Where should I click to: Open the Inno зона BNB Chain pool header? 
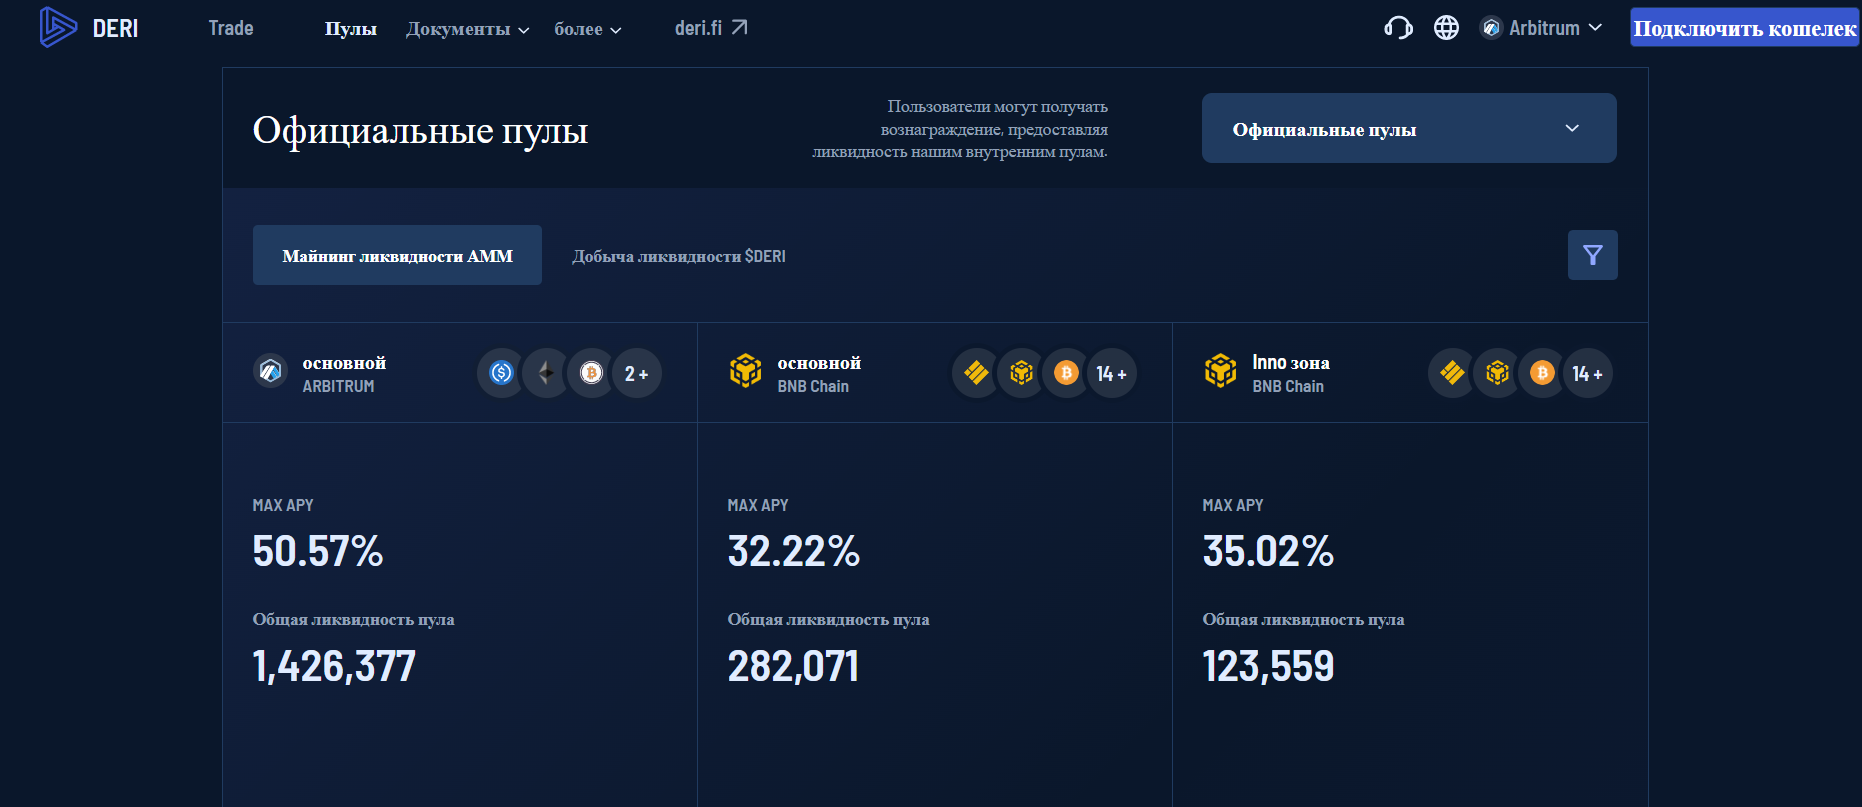(1410, 373)
